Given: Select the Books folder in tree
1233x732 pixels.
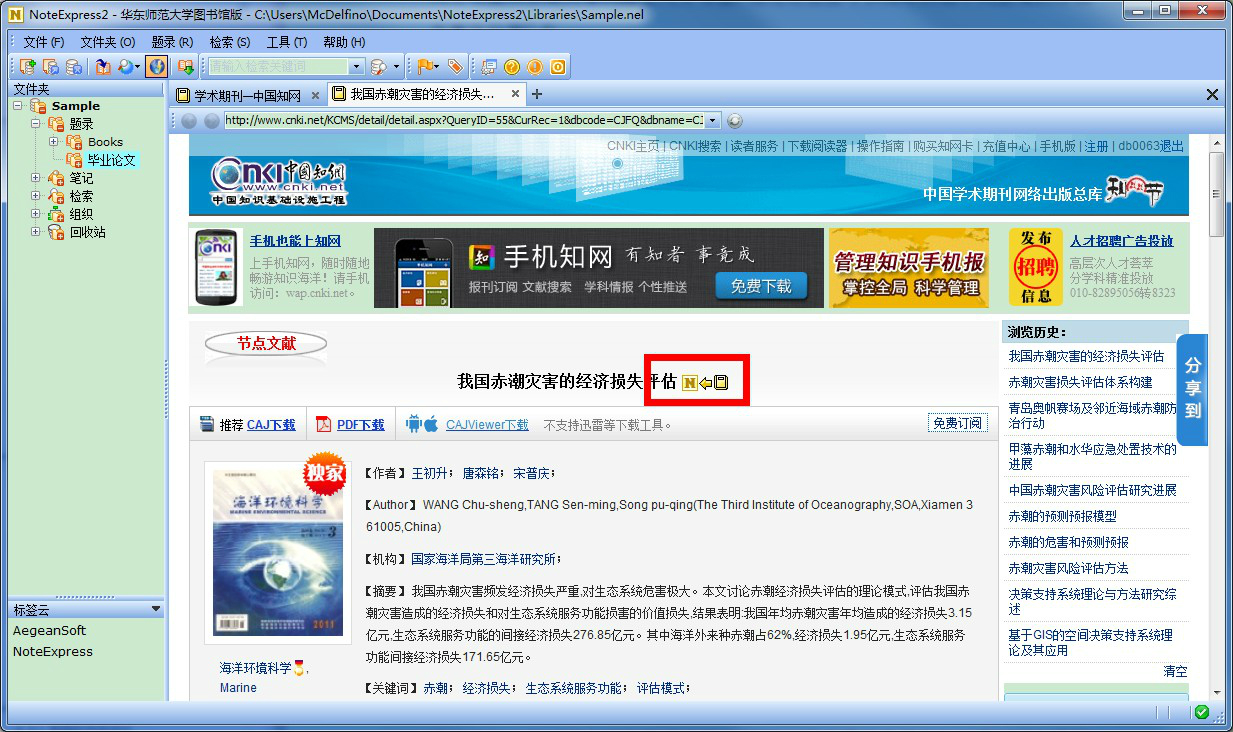Looking at the screenshot, I should tap(105, 142).
